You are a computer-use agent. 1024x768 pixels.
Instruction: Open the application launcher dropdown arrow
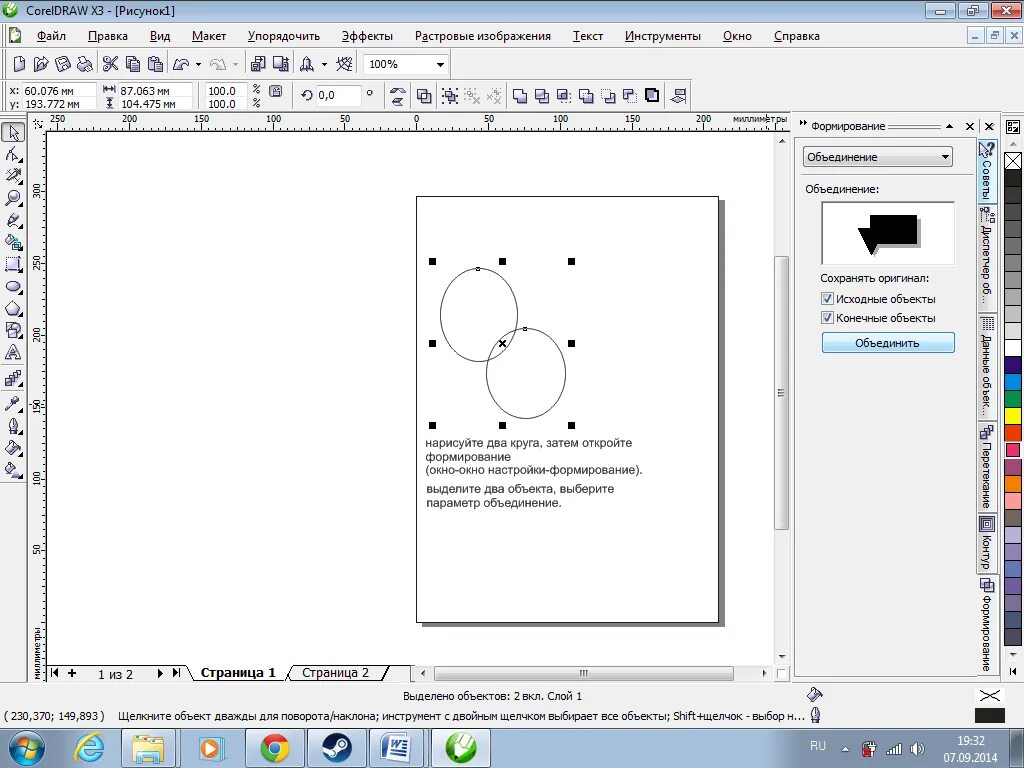click(x=324, y=64)
